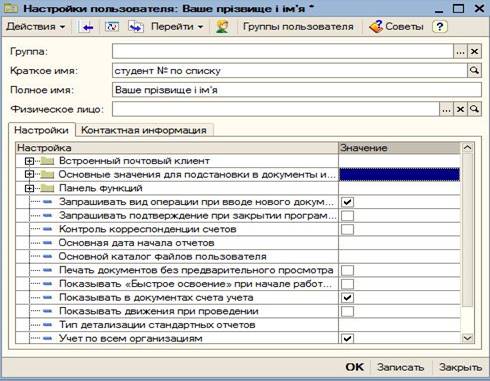Uncheck Учет по всем организациям checkbox
Image resolution: width=490 pixels, height=381 pixels.
tap(347, 339)
